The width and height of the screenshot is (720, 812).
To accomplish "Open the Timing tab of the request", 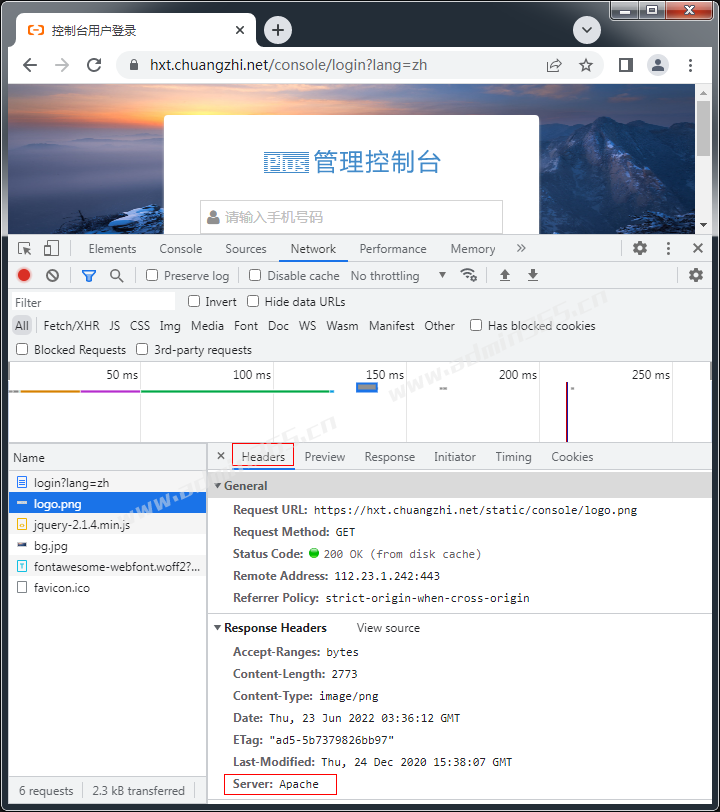I will 513,457.
